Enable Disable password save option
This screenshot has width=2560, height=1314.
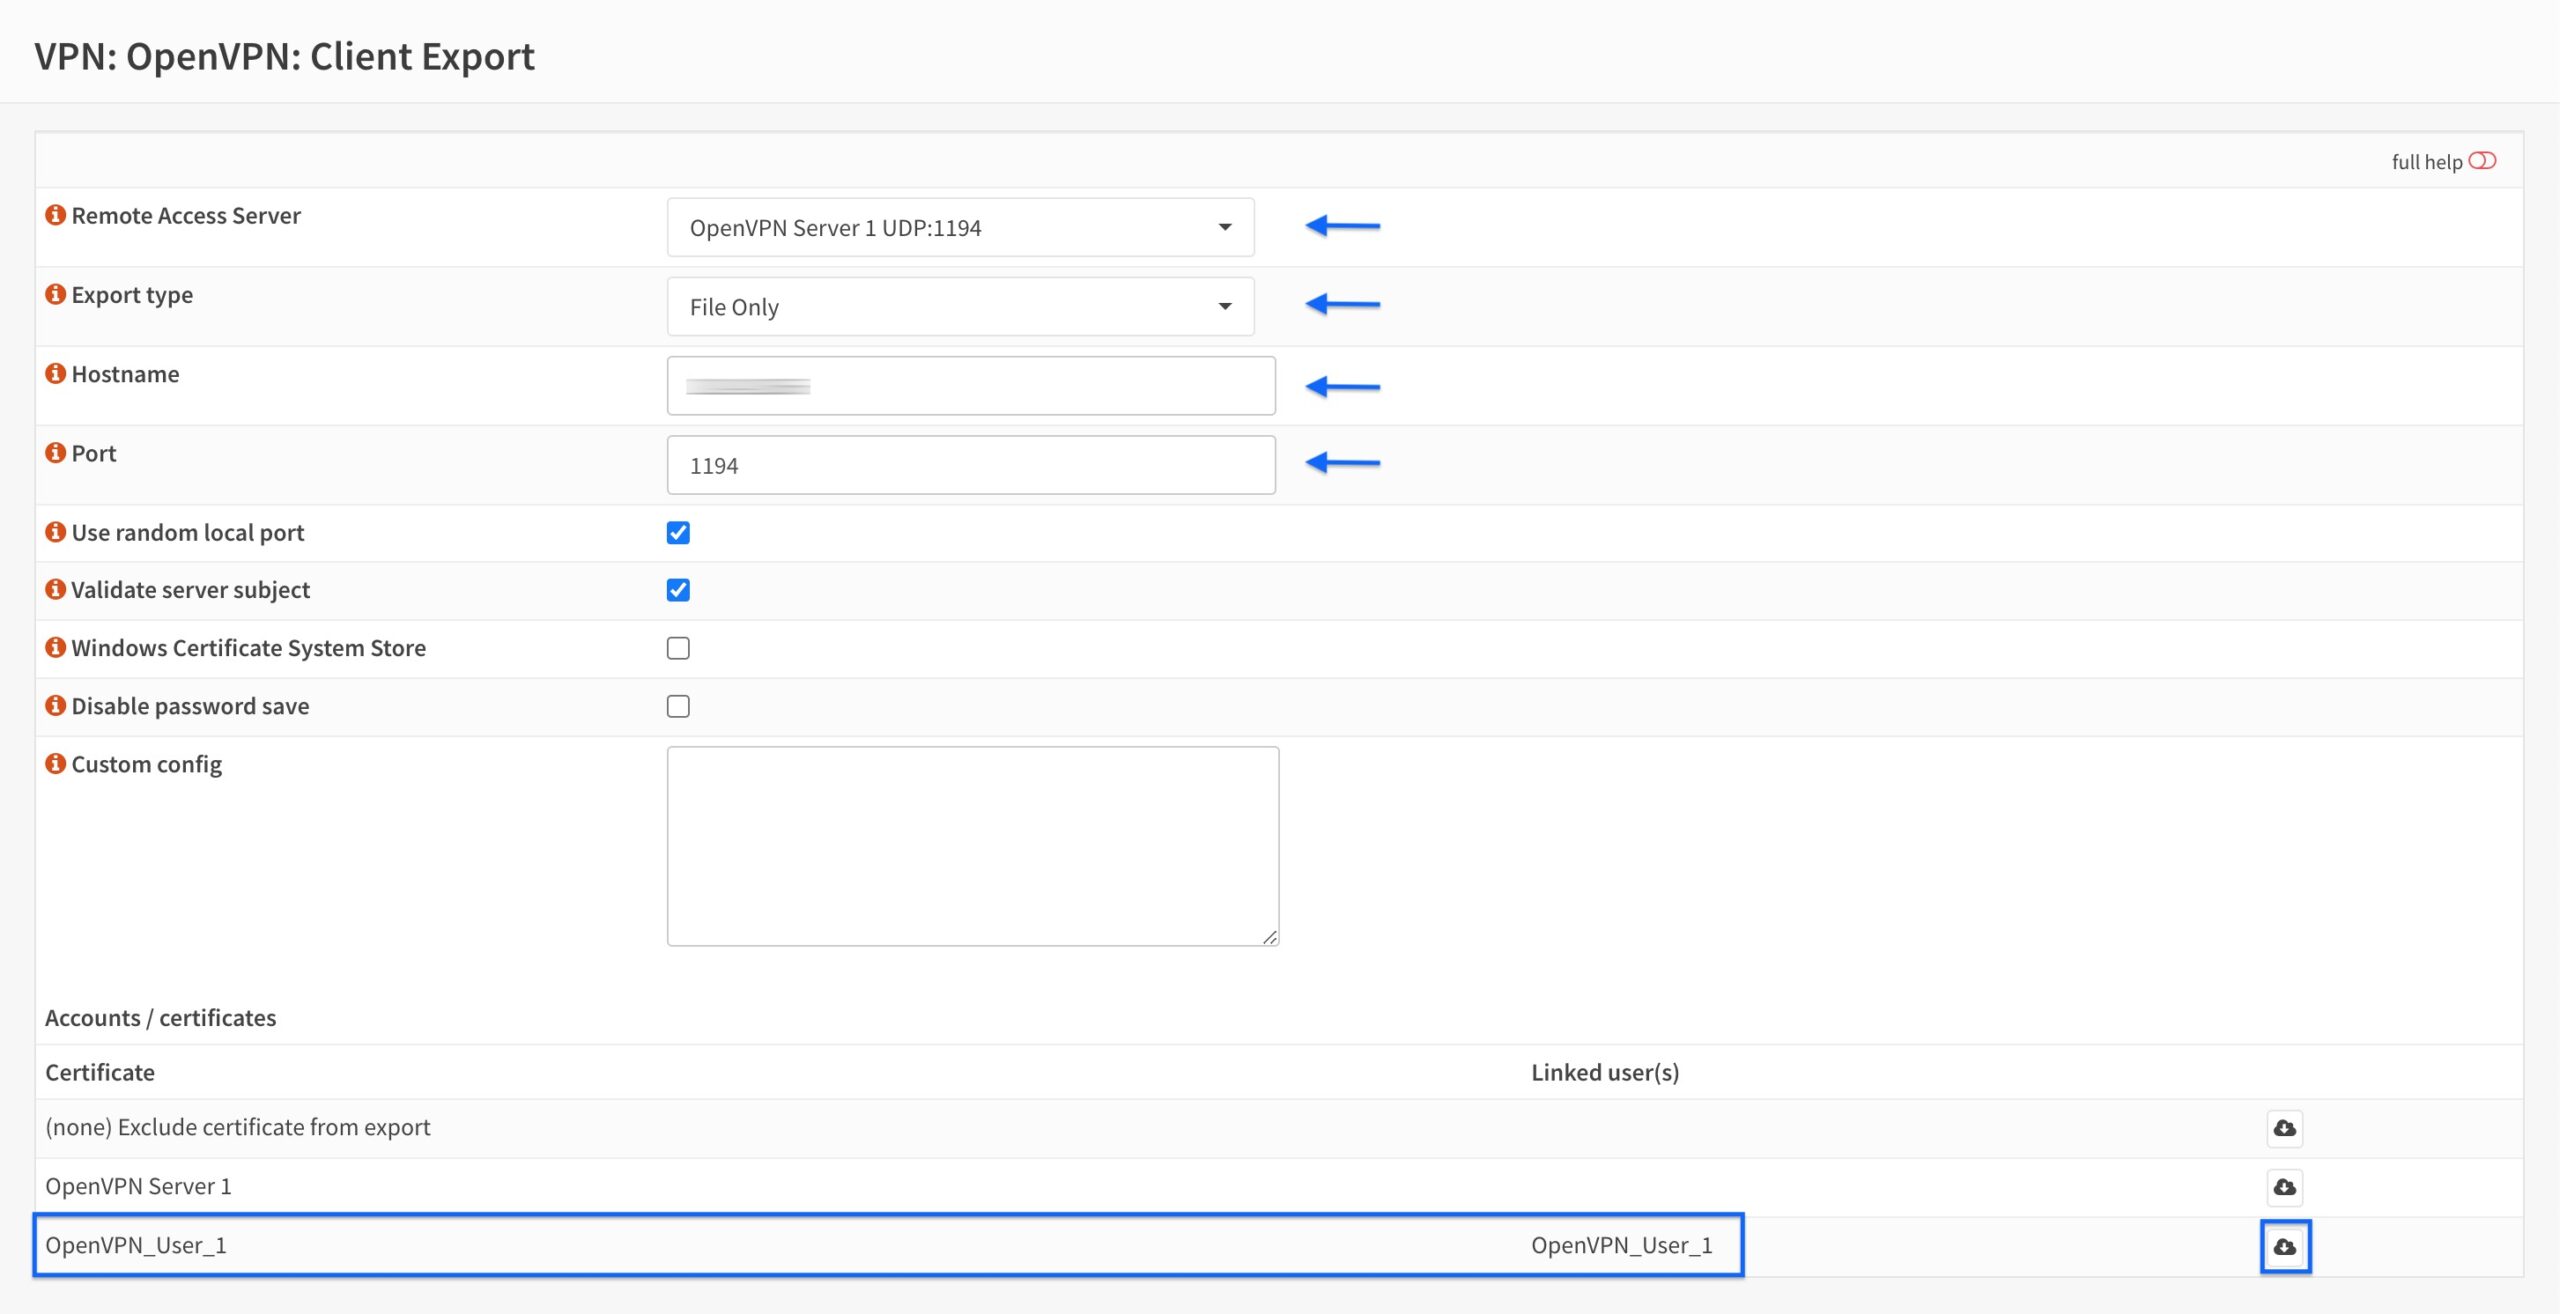(678, 706)
